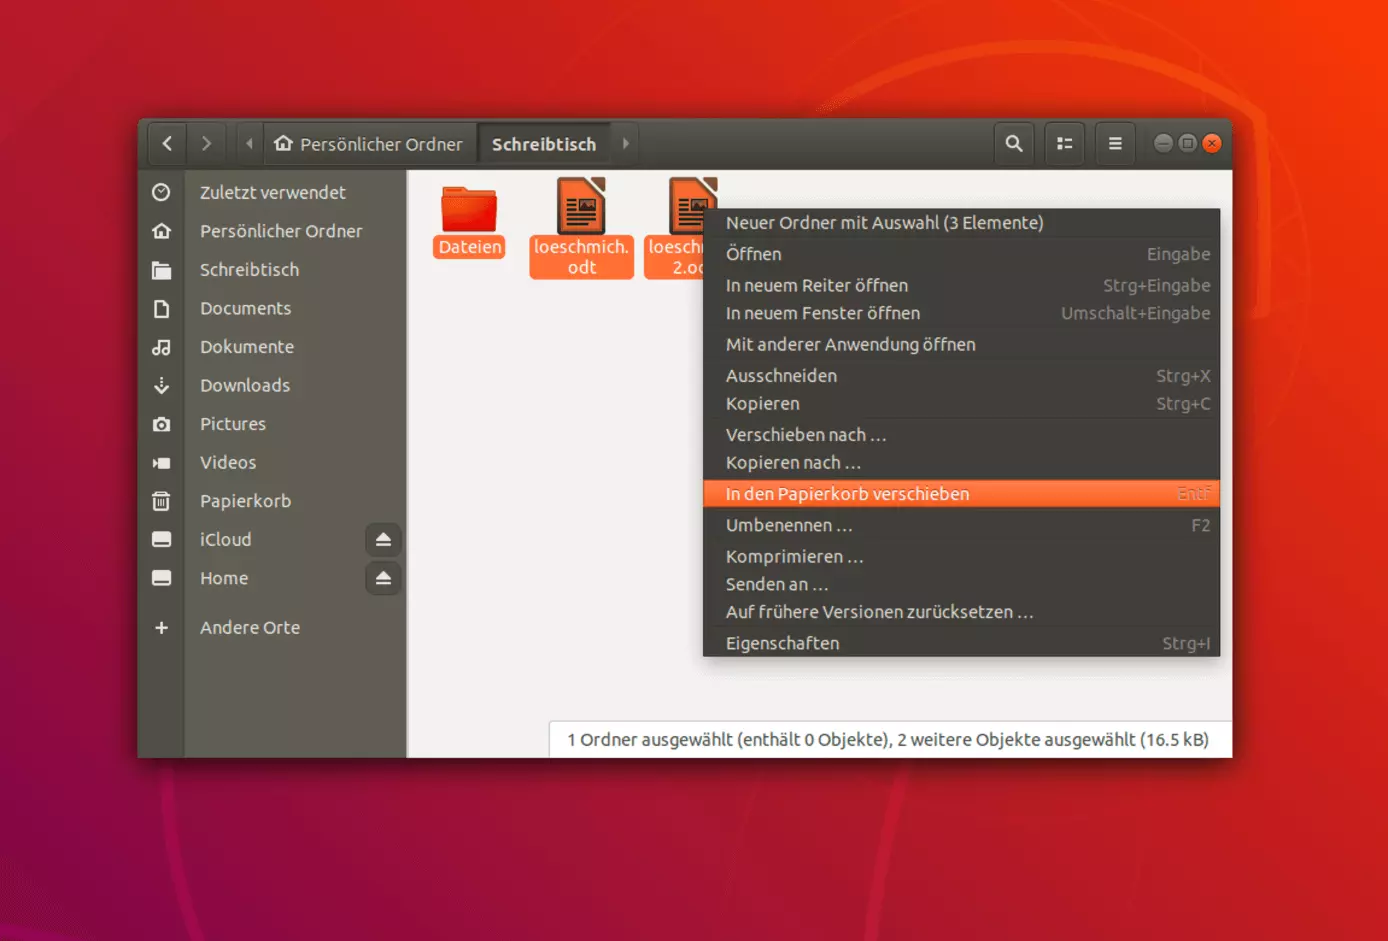
Task: Click the back navigation arrow
Action: 167,144
